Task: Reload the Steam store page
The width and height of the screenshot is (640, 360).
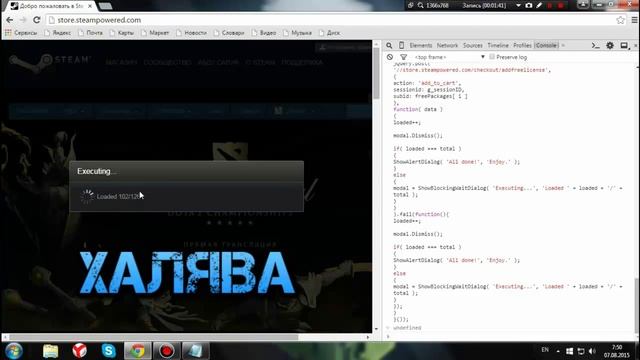Action: (37, 20)
